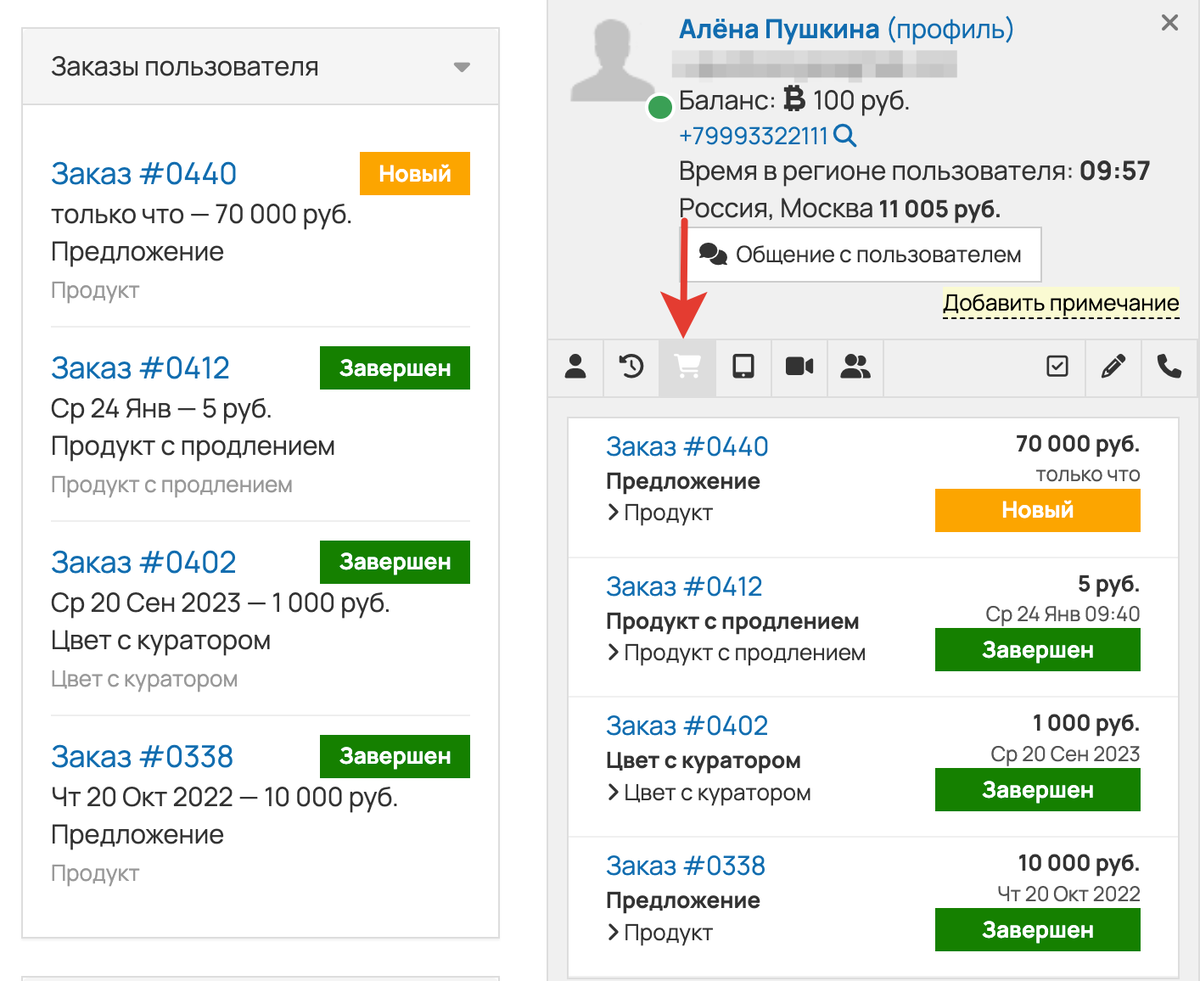Open the tablet device icon tab
The width and height of the screenshot is (1200, 981).
click(x=743, y=367)
